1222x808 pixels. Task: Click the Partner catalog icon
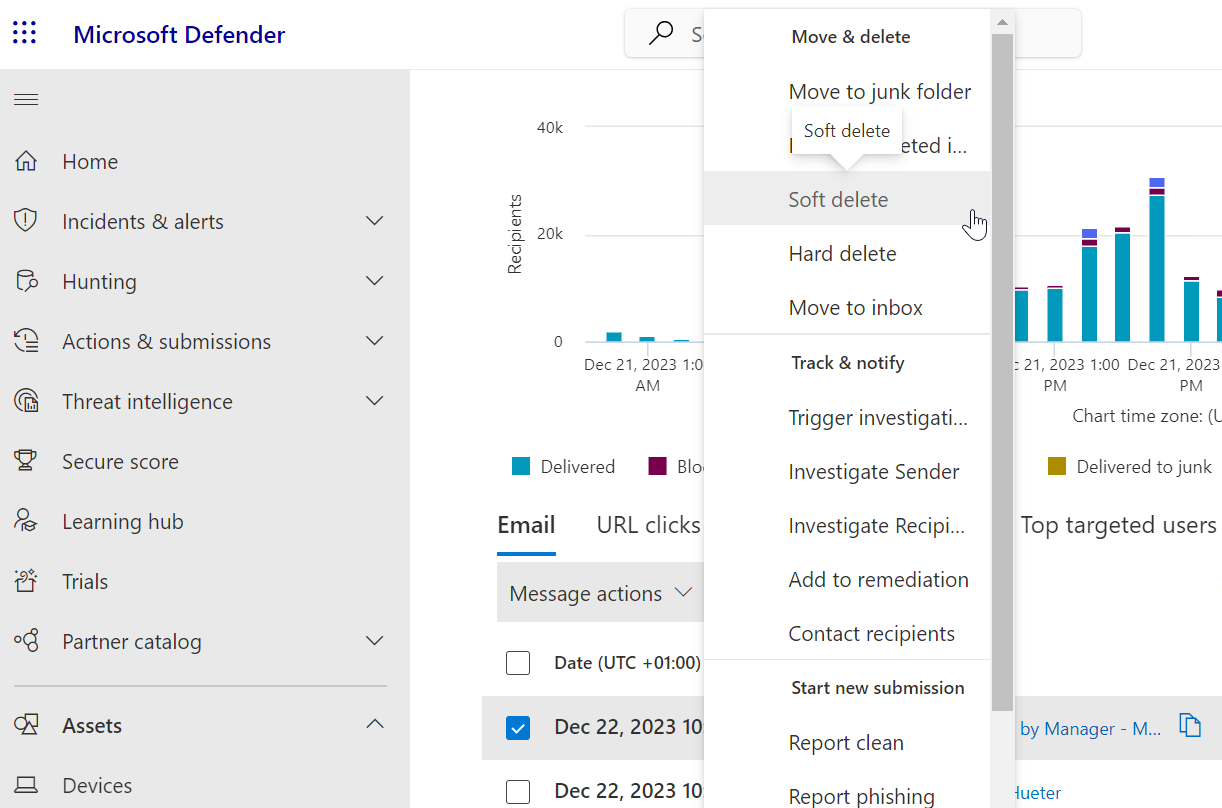[26, 641]
